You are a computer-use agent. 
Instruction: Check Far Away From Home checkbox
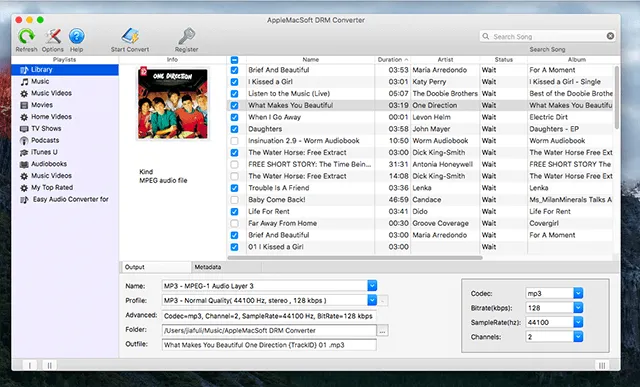[234, 223]
